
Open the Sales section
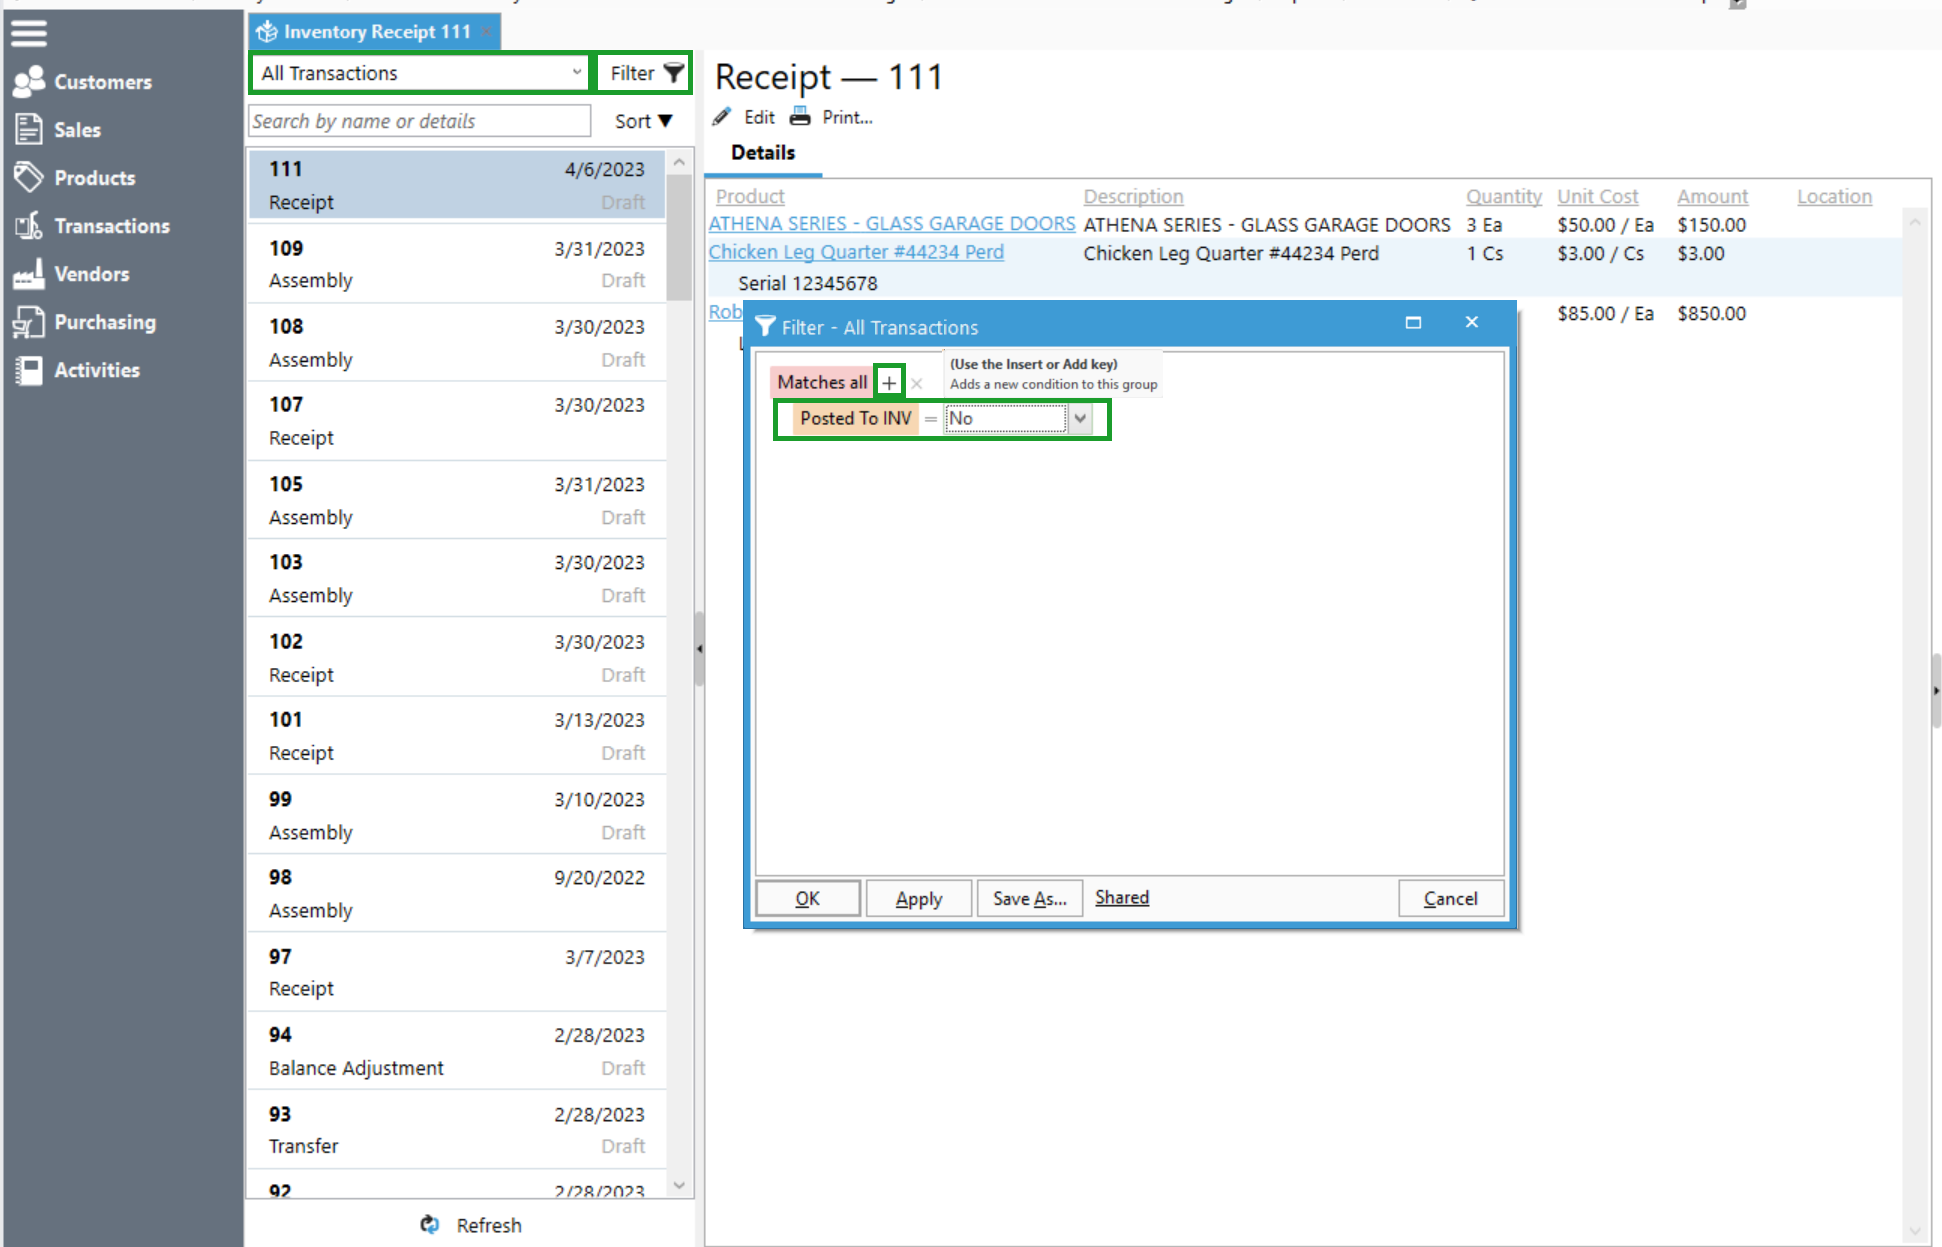tap(77, 129)
